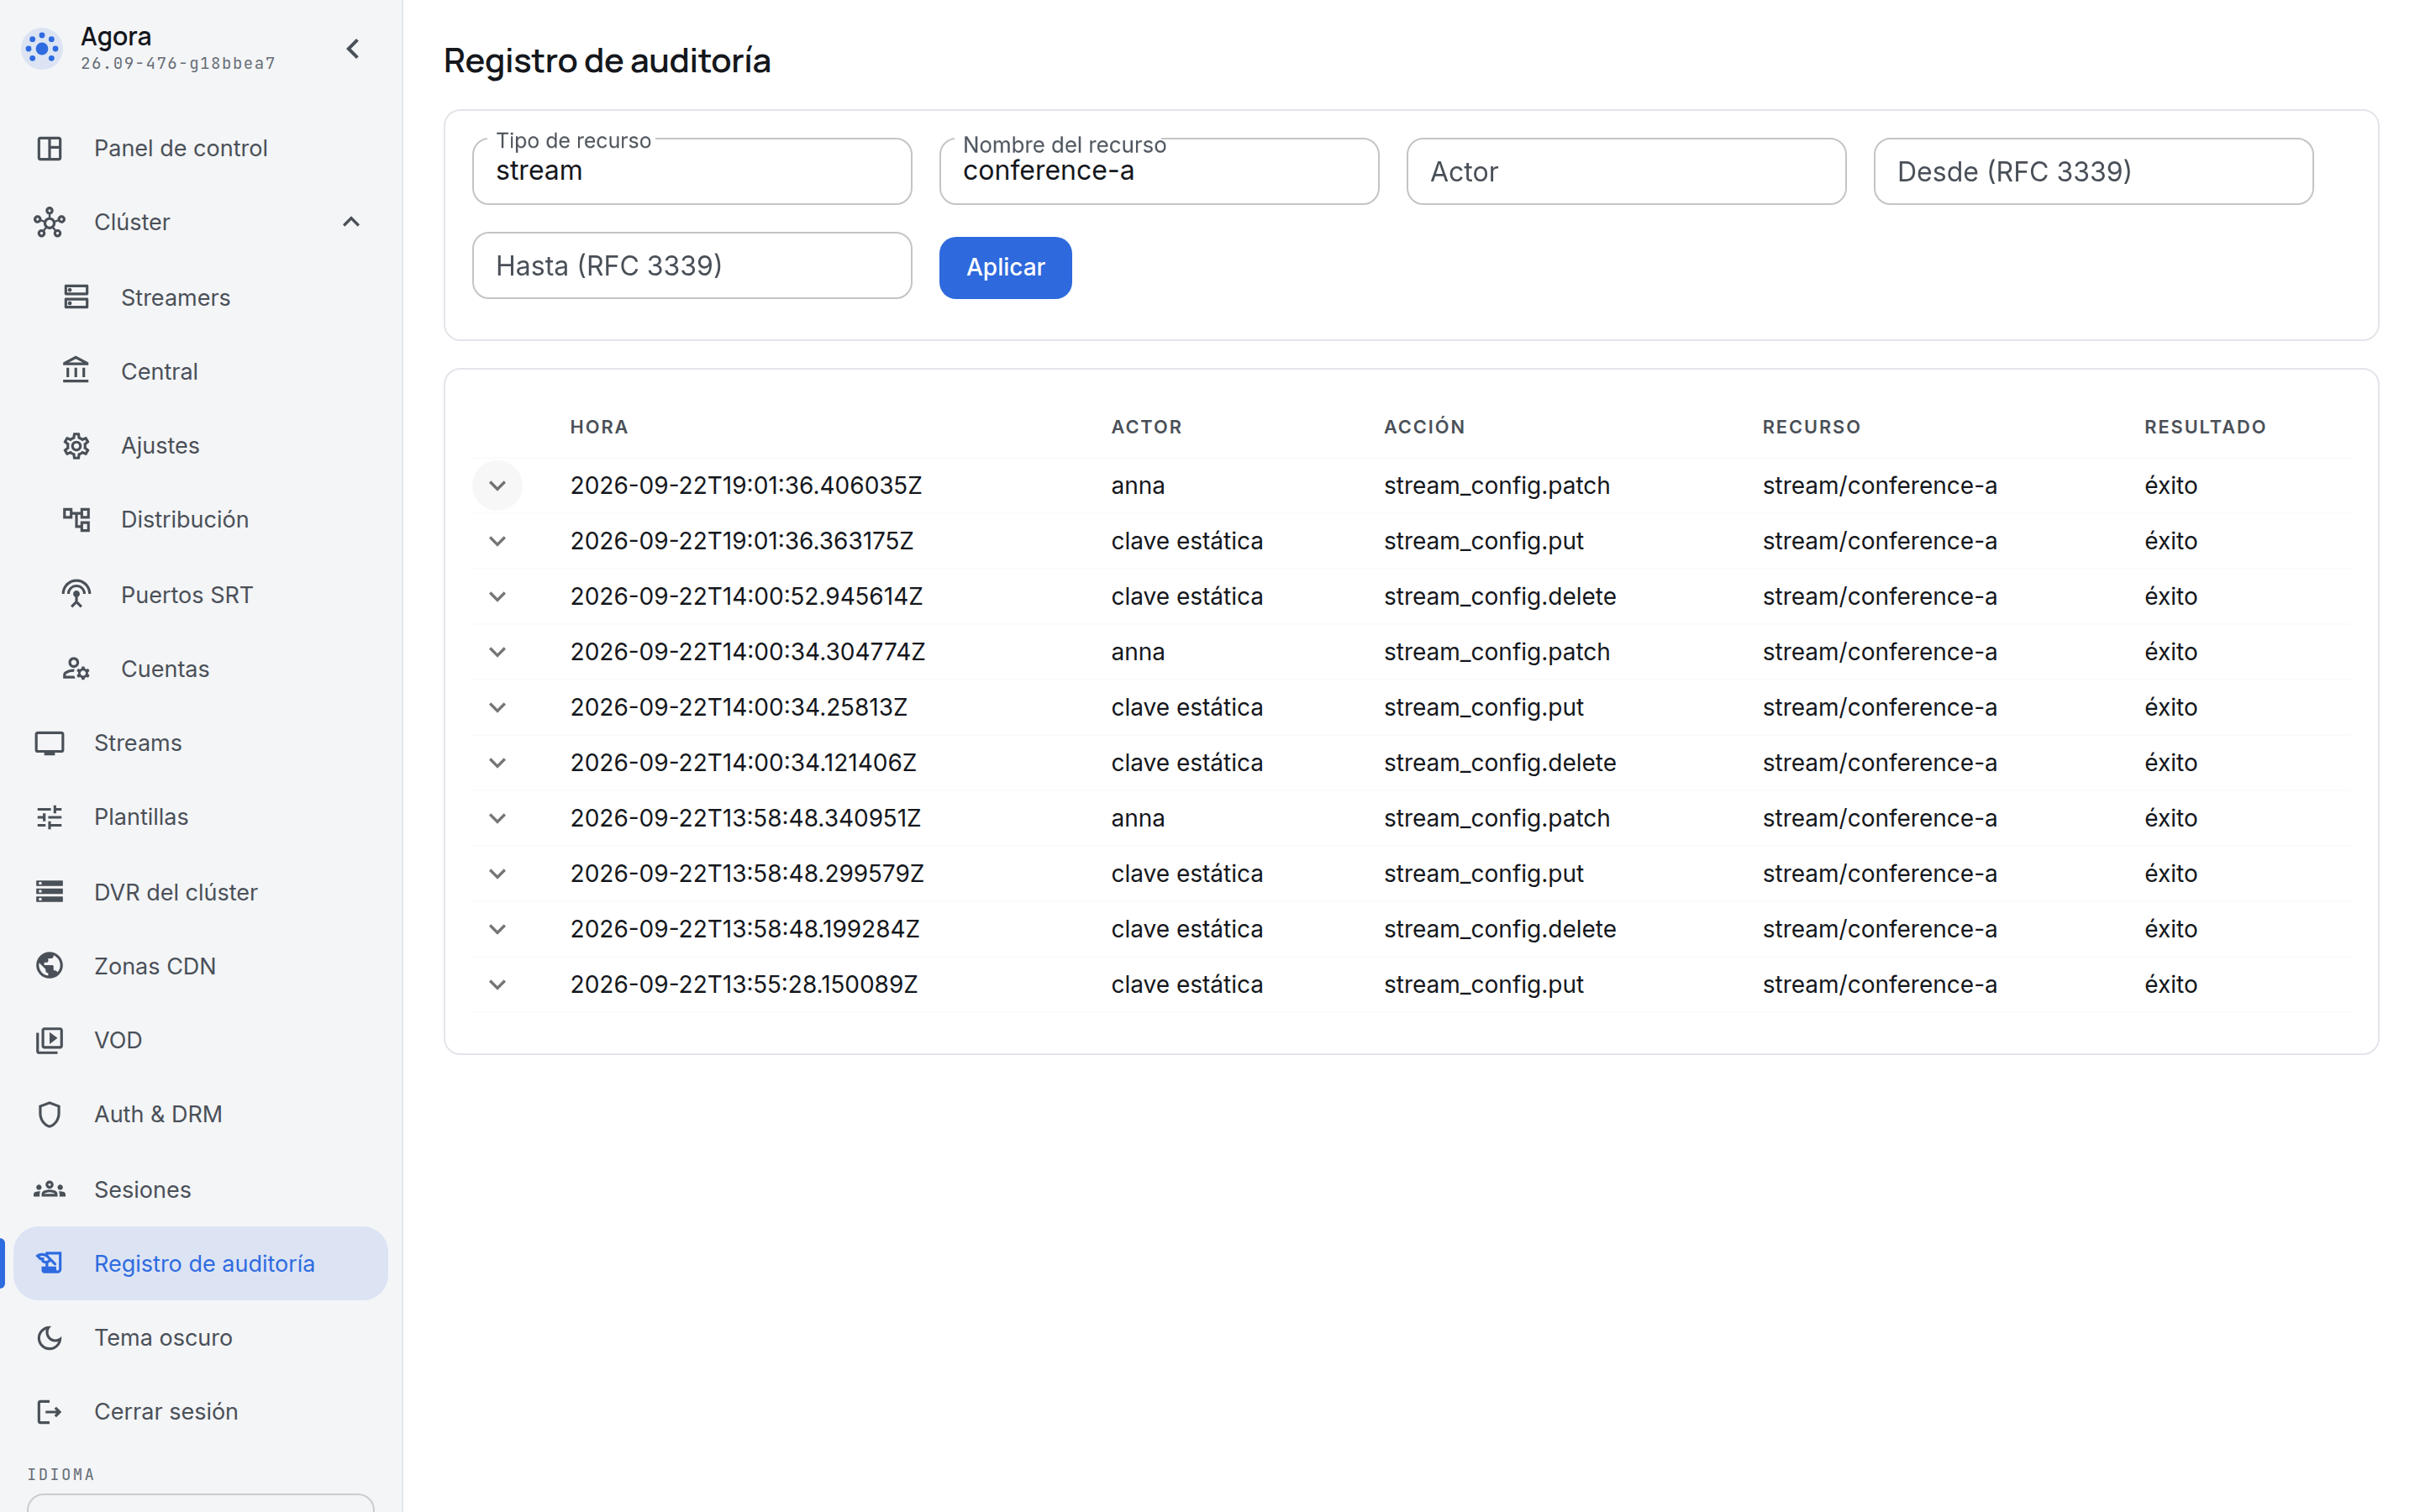Click Cerrar sesión link
The height and width of the screenshot is (1512, 2420).
200,1411
